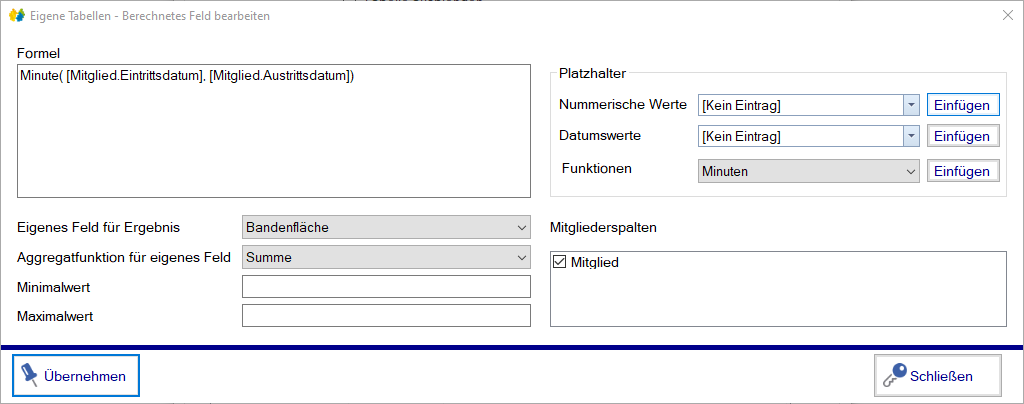Focus the Minimalwert input field
The width and height of the screenshot is (1024, 404).
(x=386, y=287)
